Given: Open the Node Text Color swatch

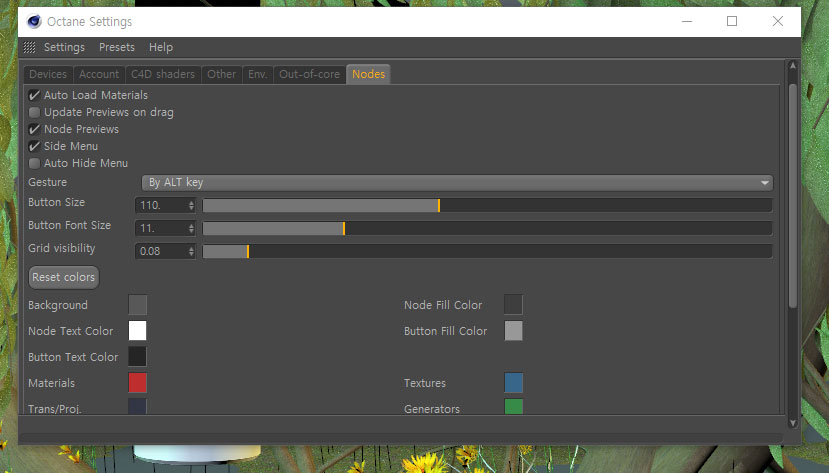Looking at the screenshot, I should coord(137,331).
